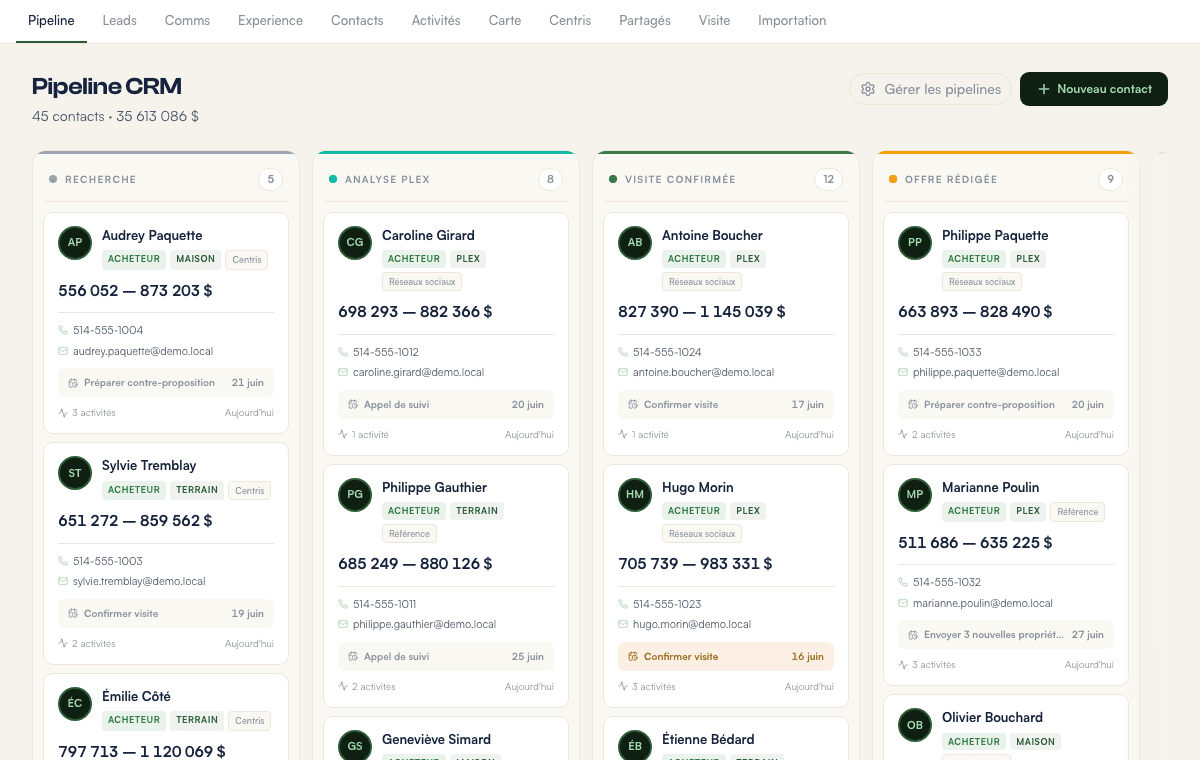Click Antoine Boucher's AB avatar
This screenshot has height=760, width=1200.
[635, 242]
